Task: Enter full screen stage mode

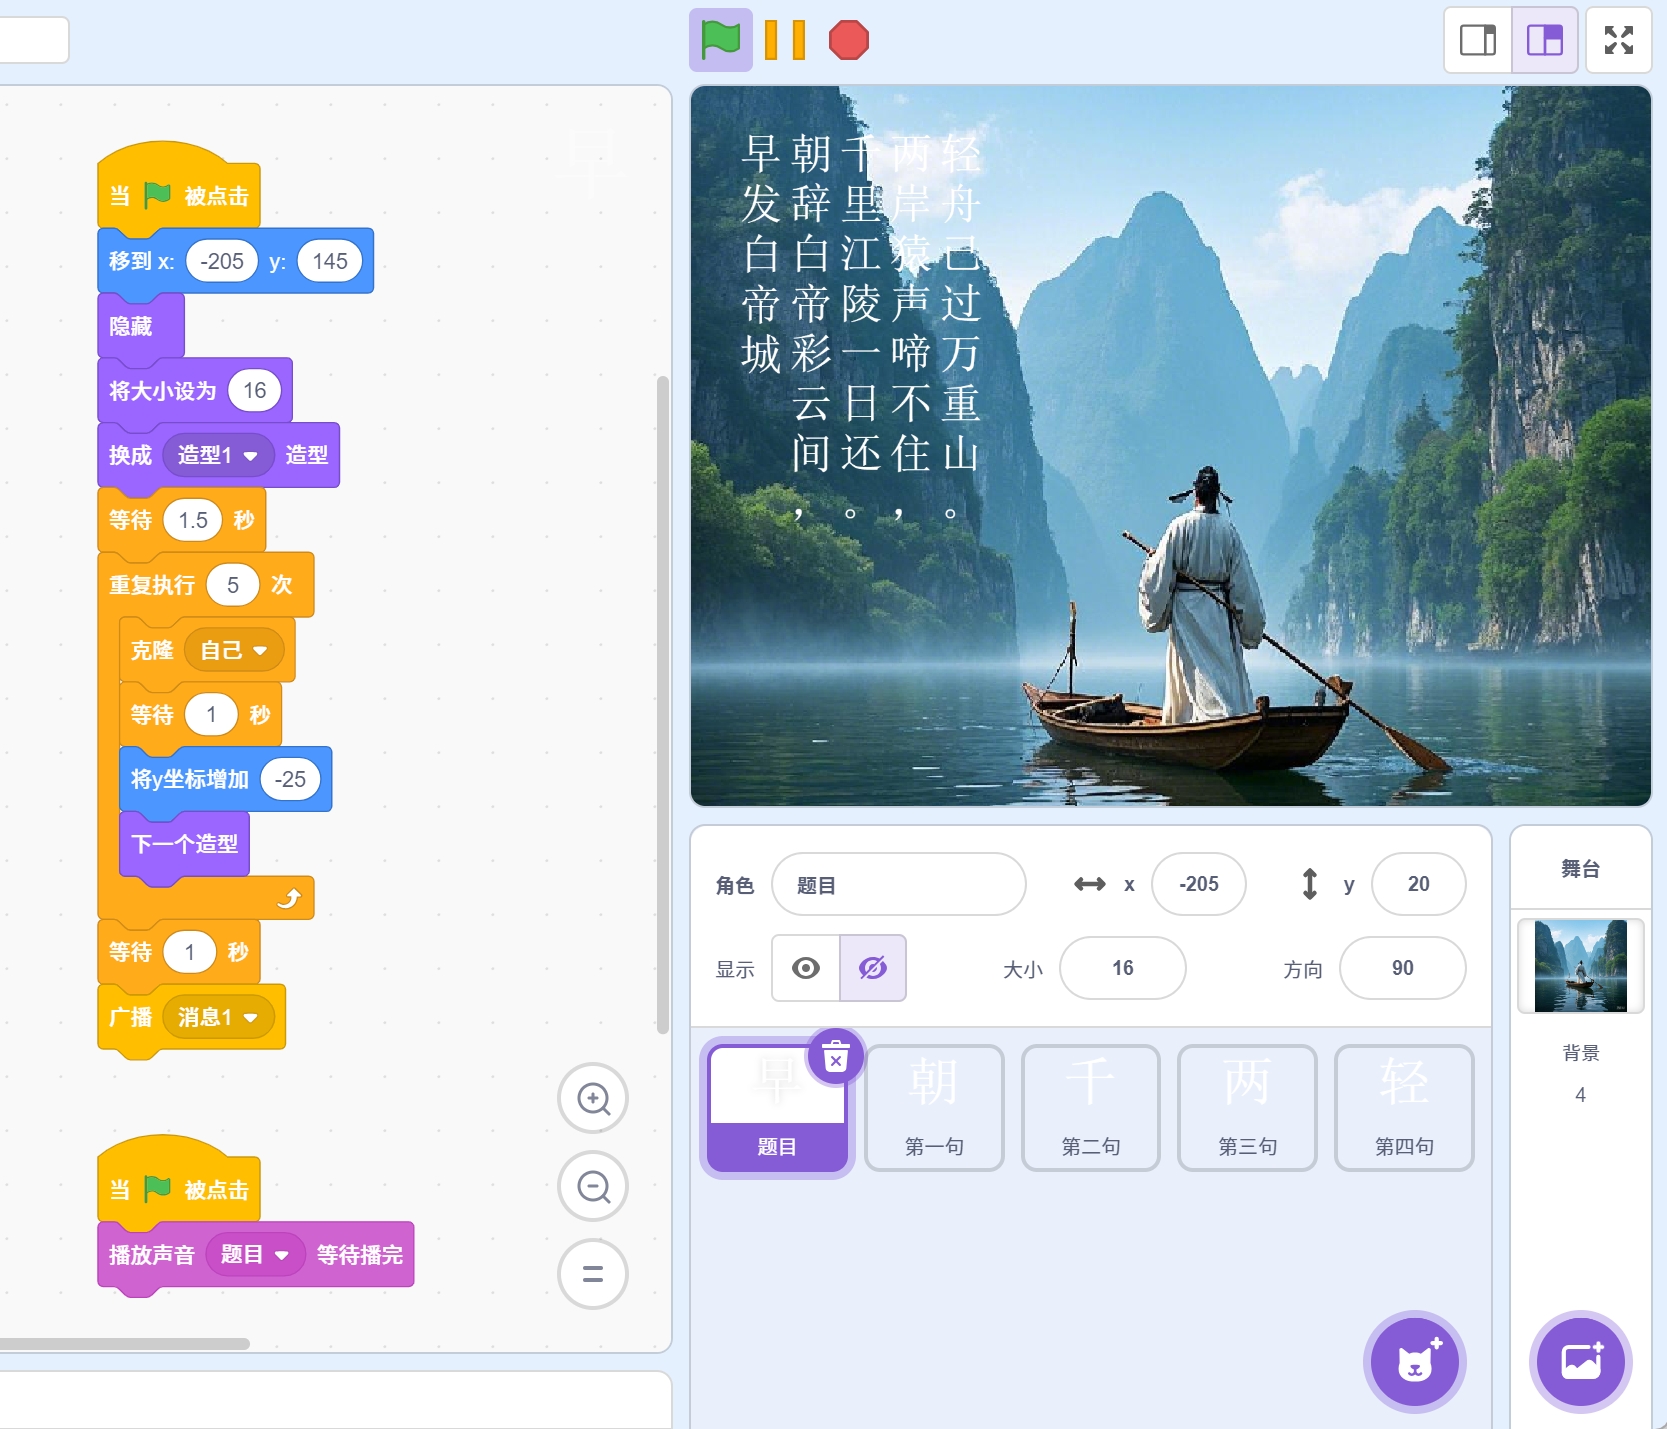Action: coord(1618,41)
